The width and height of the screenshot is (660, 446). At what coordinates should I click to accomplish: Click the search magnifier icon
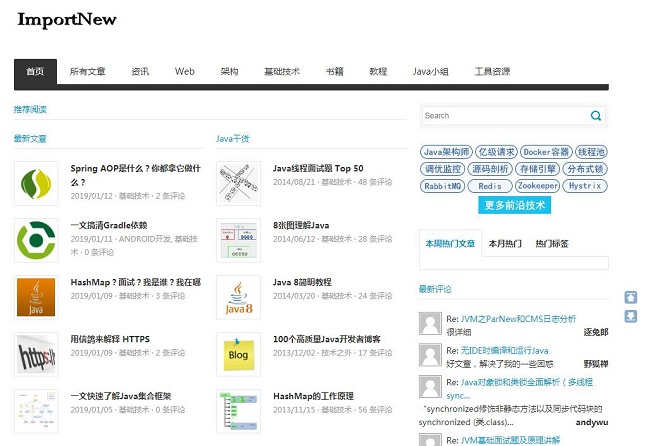coord(596,116)
